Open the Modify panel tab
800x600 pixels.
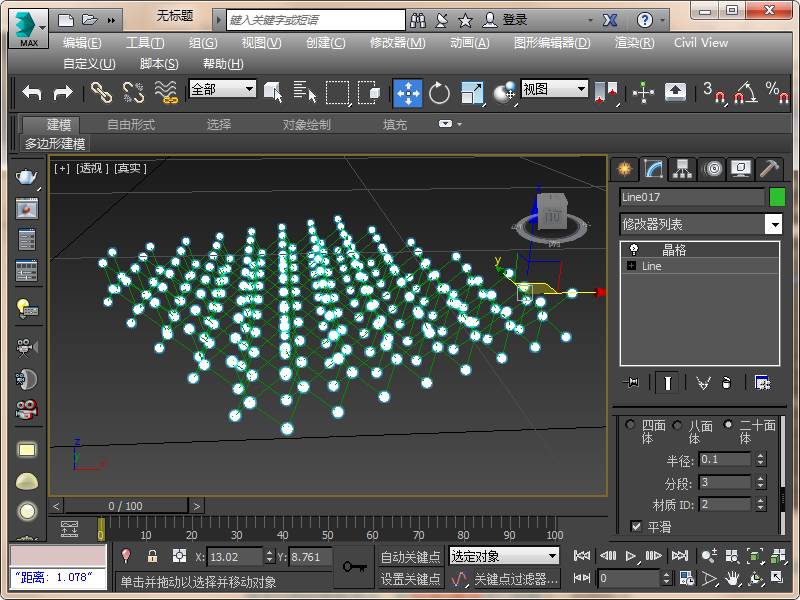[x=653, y=168]
